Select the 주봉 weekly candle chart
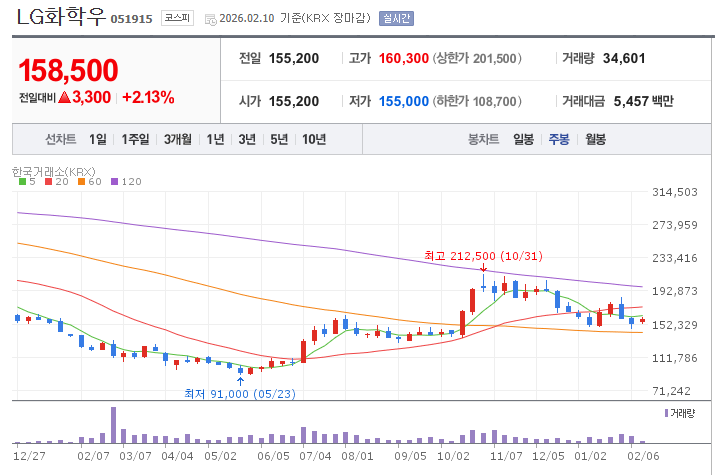715x475 pixels. click(559, 139)
